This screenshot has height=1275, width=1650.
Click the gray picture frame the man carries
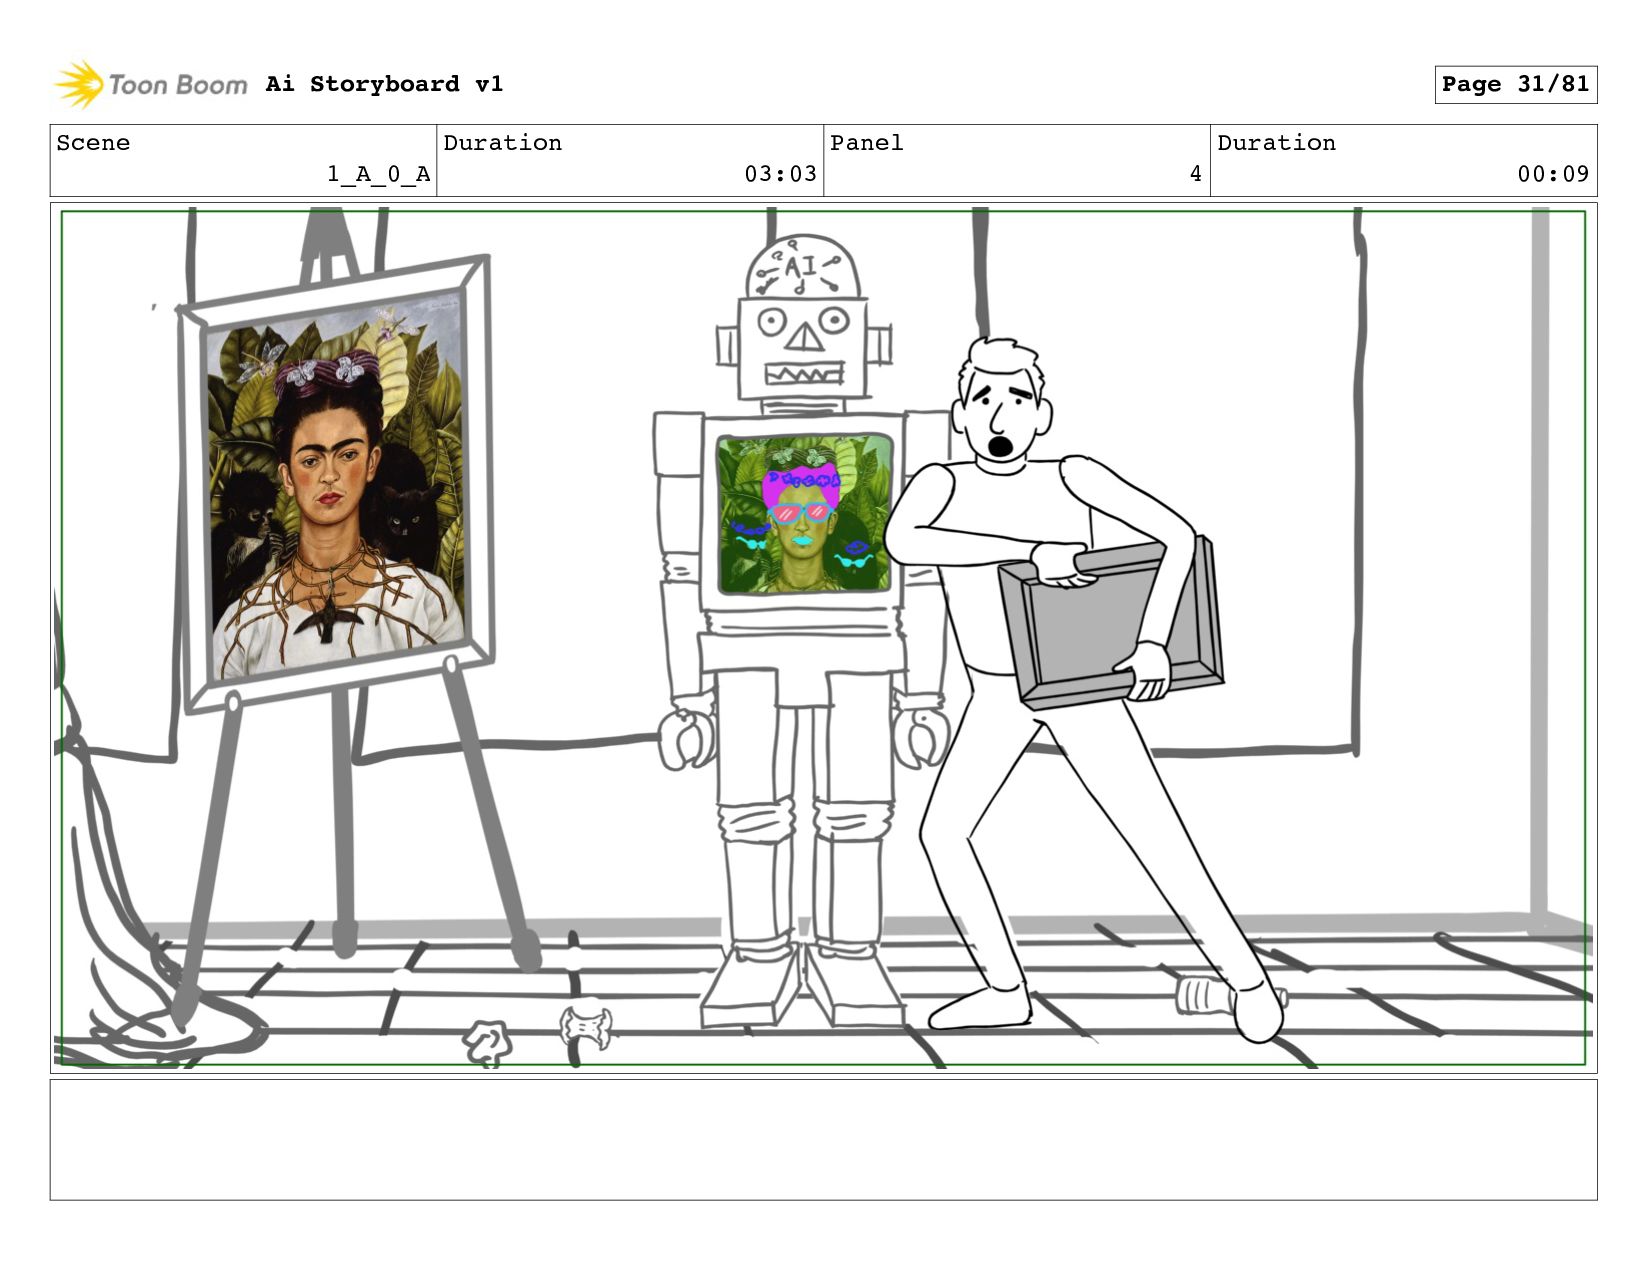click(x=1110, y=624)
